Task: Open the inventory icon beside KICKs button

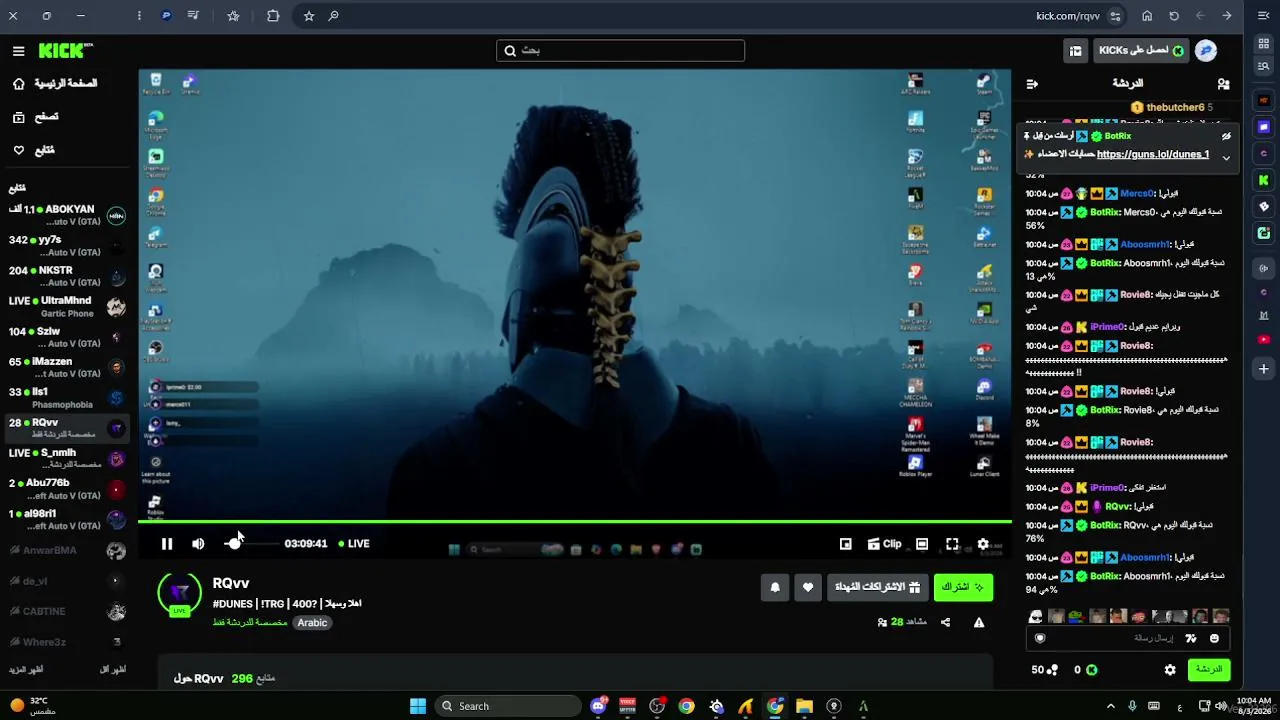Action: pos(1075,51)
